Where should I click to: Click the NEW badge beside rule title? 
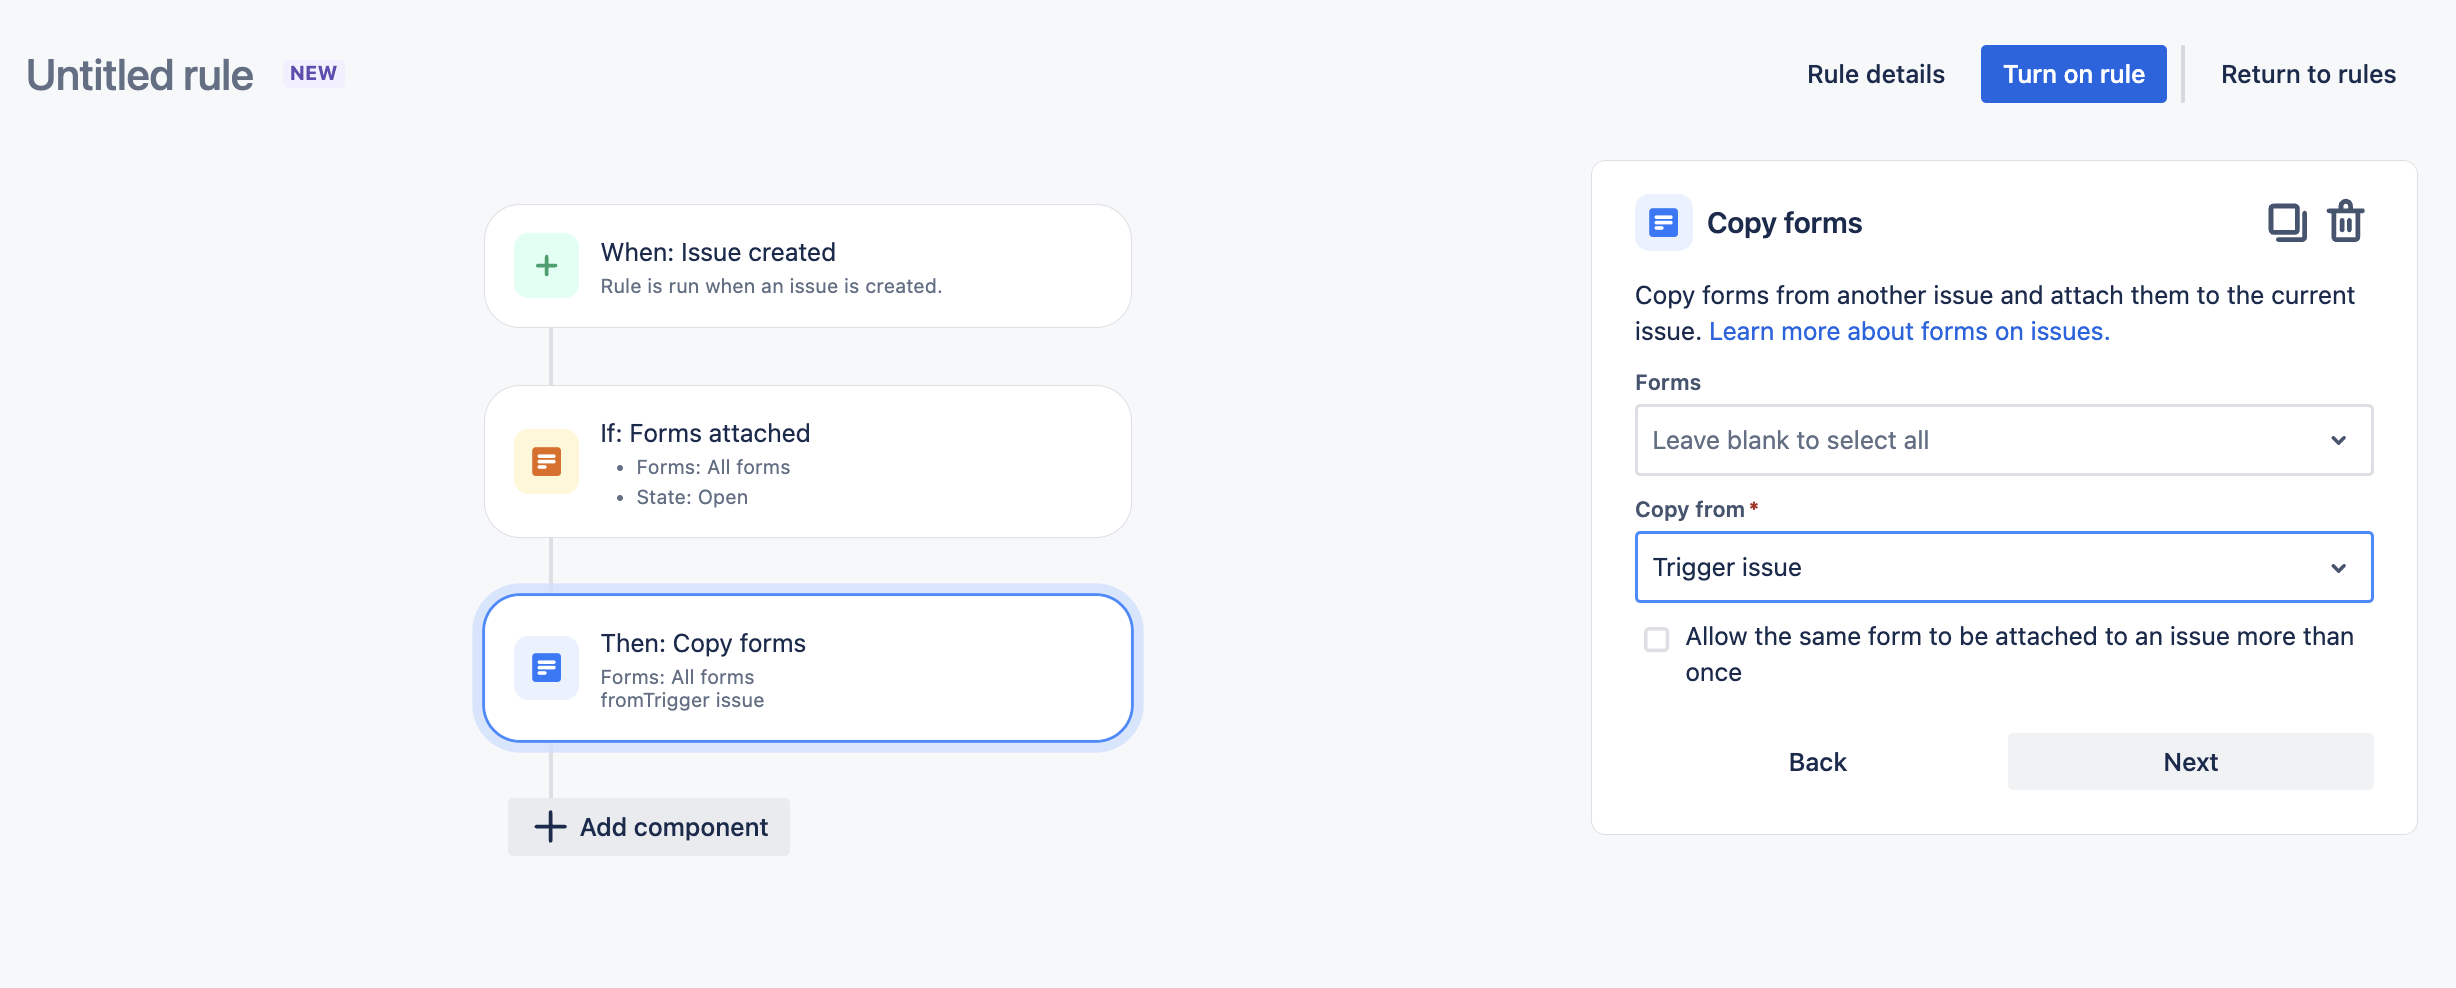tap(313, 73)
